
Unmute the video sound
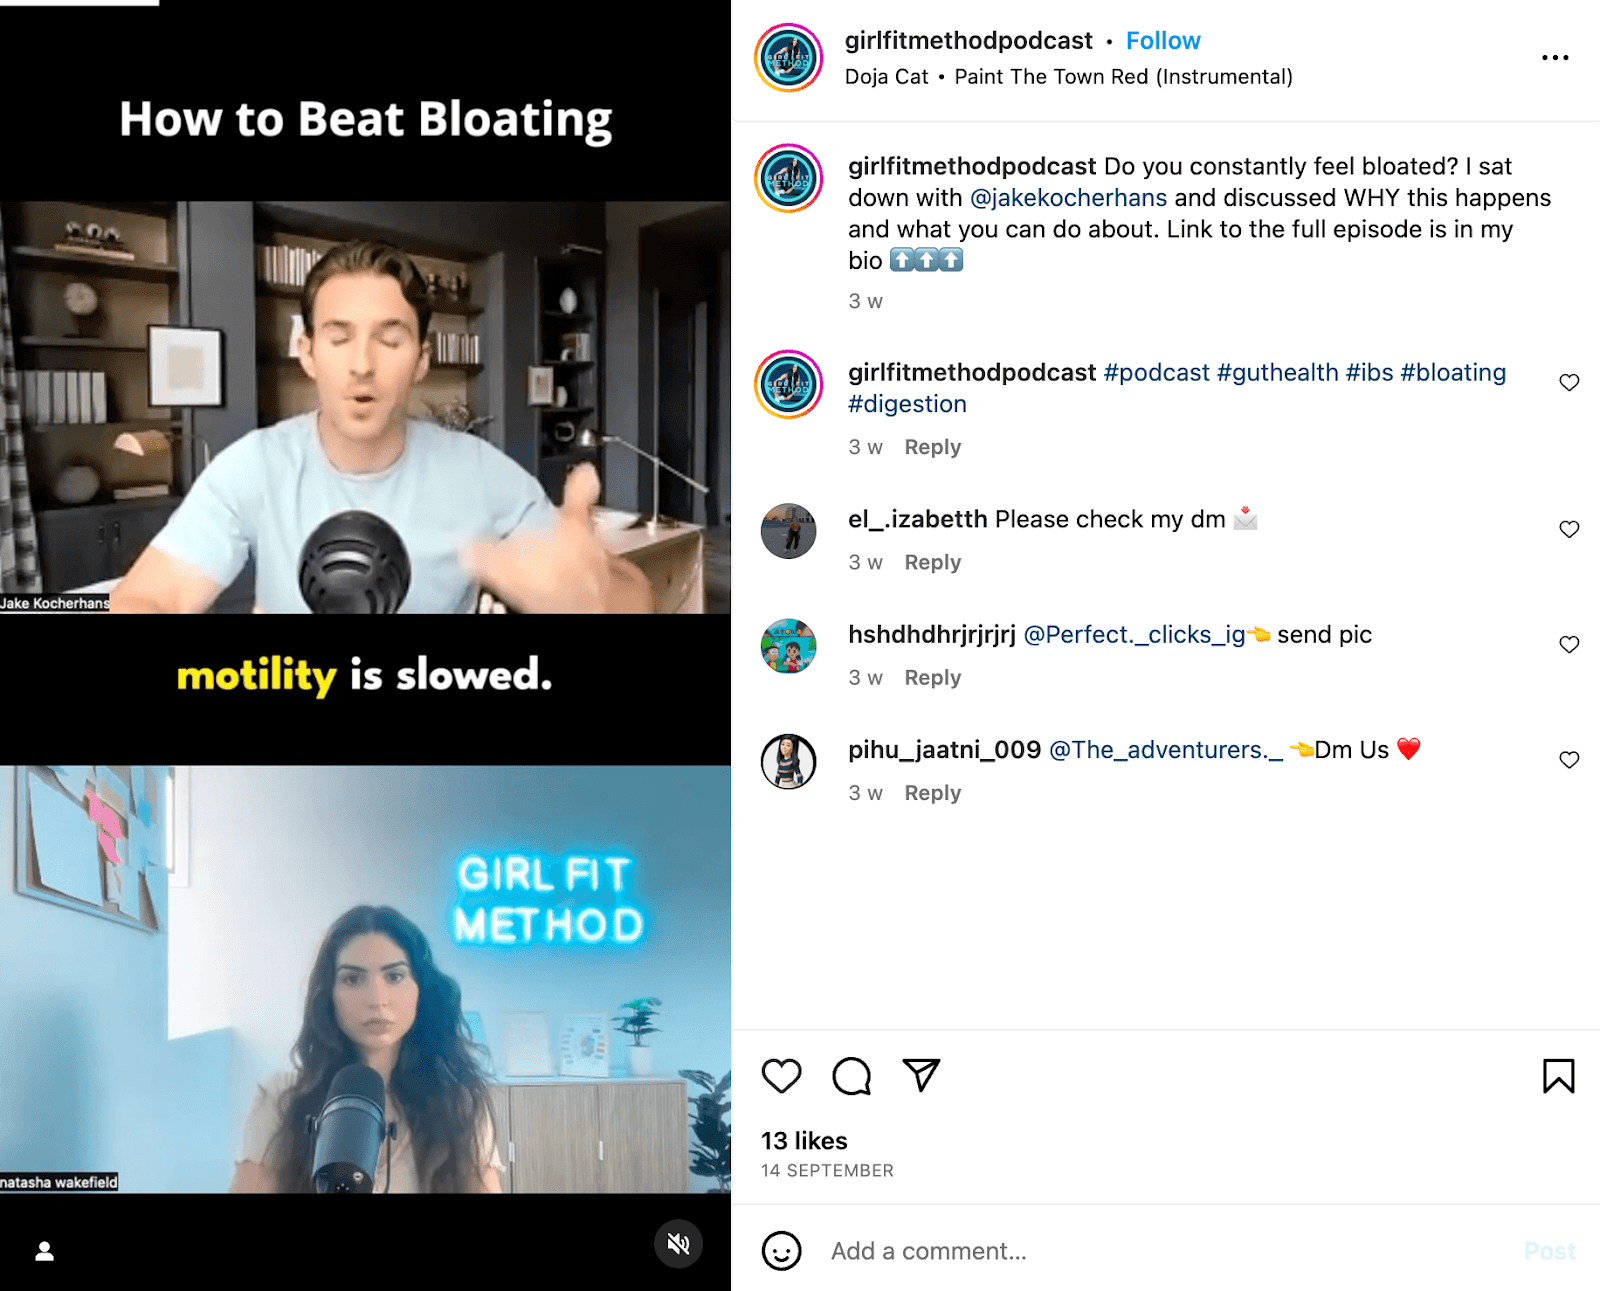(x=679, y=1244)
